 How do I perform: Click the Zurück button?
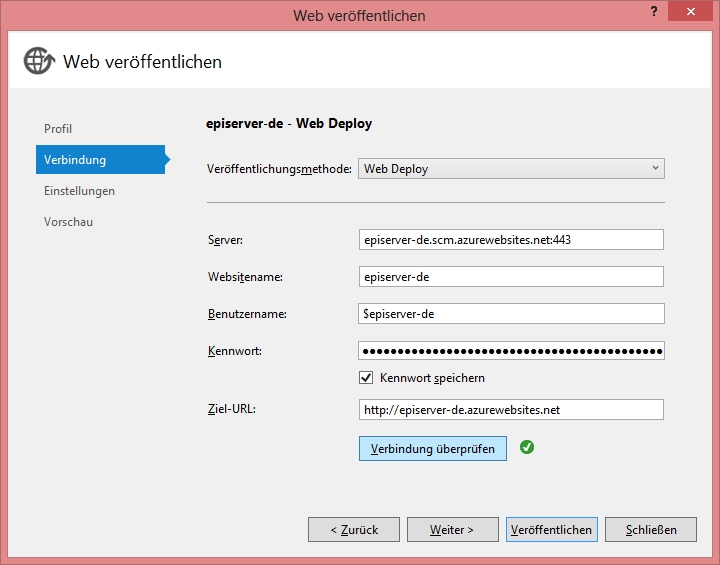353,530
